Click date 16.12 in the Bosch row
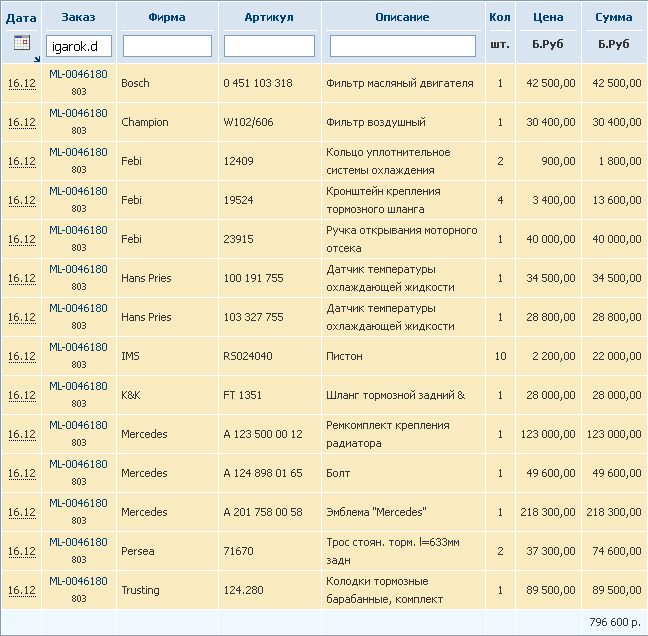 [22, 83]
